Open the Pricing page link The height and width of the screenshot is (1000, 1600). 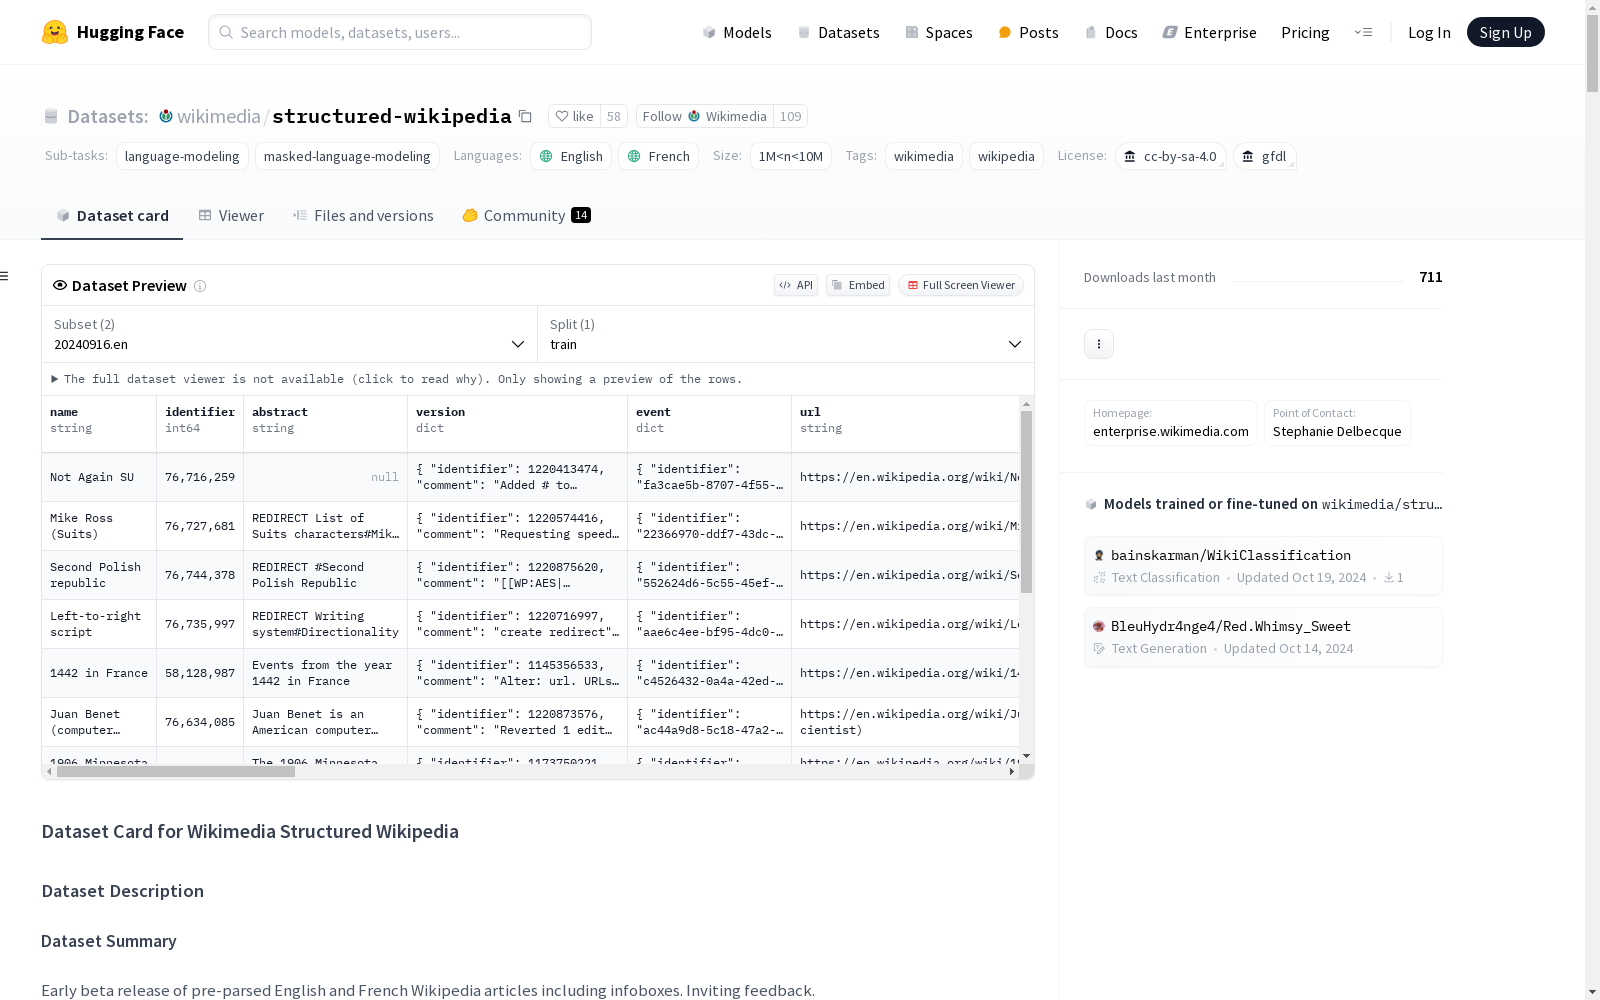[x=1305, y=32]
